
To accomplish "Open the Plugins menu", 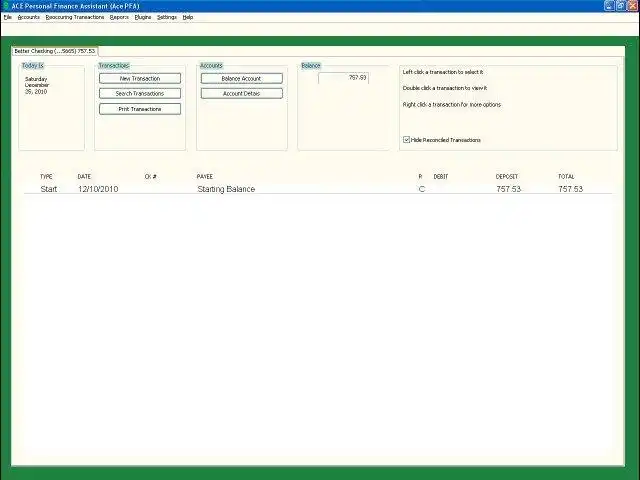I will point(143,17).
